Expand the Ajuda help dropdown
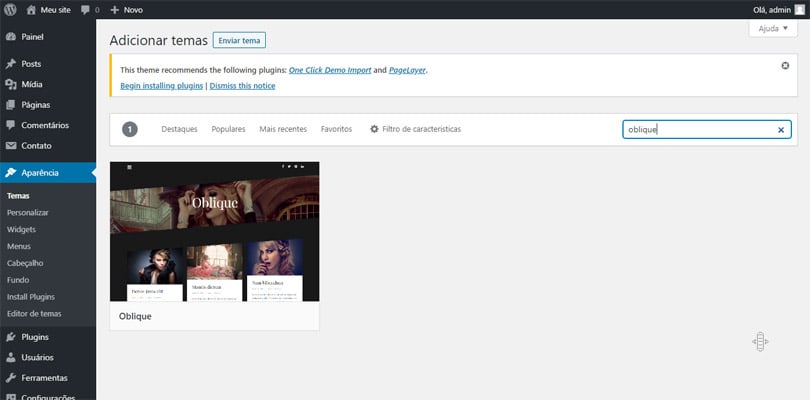 pyautogui.click(x=773, y=28)
